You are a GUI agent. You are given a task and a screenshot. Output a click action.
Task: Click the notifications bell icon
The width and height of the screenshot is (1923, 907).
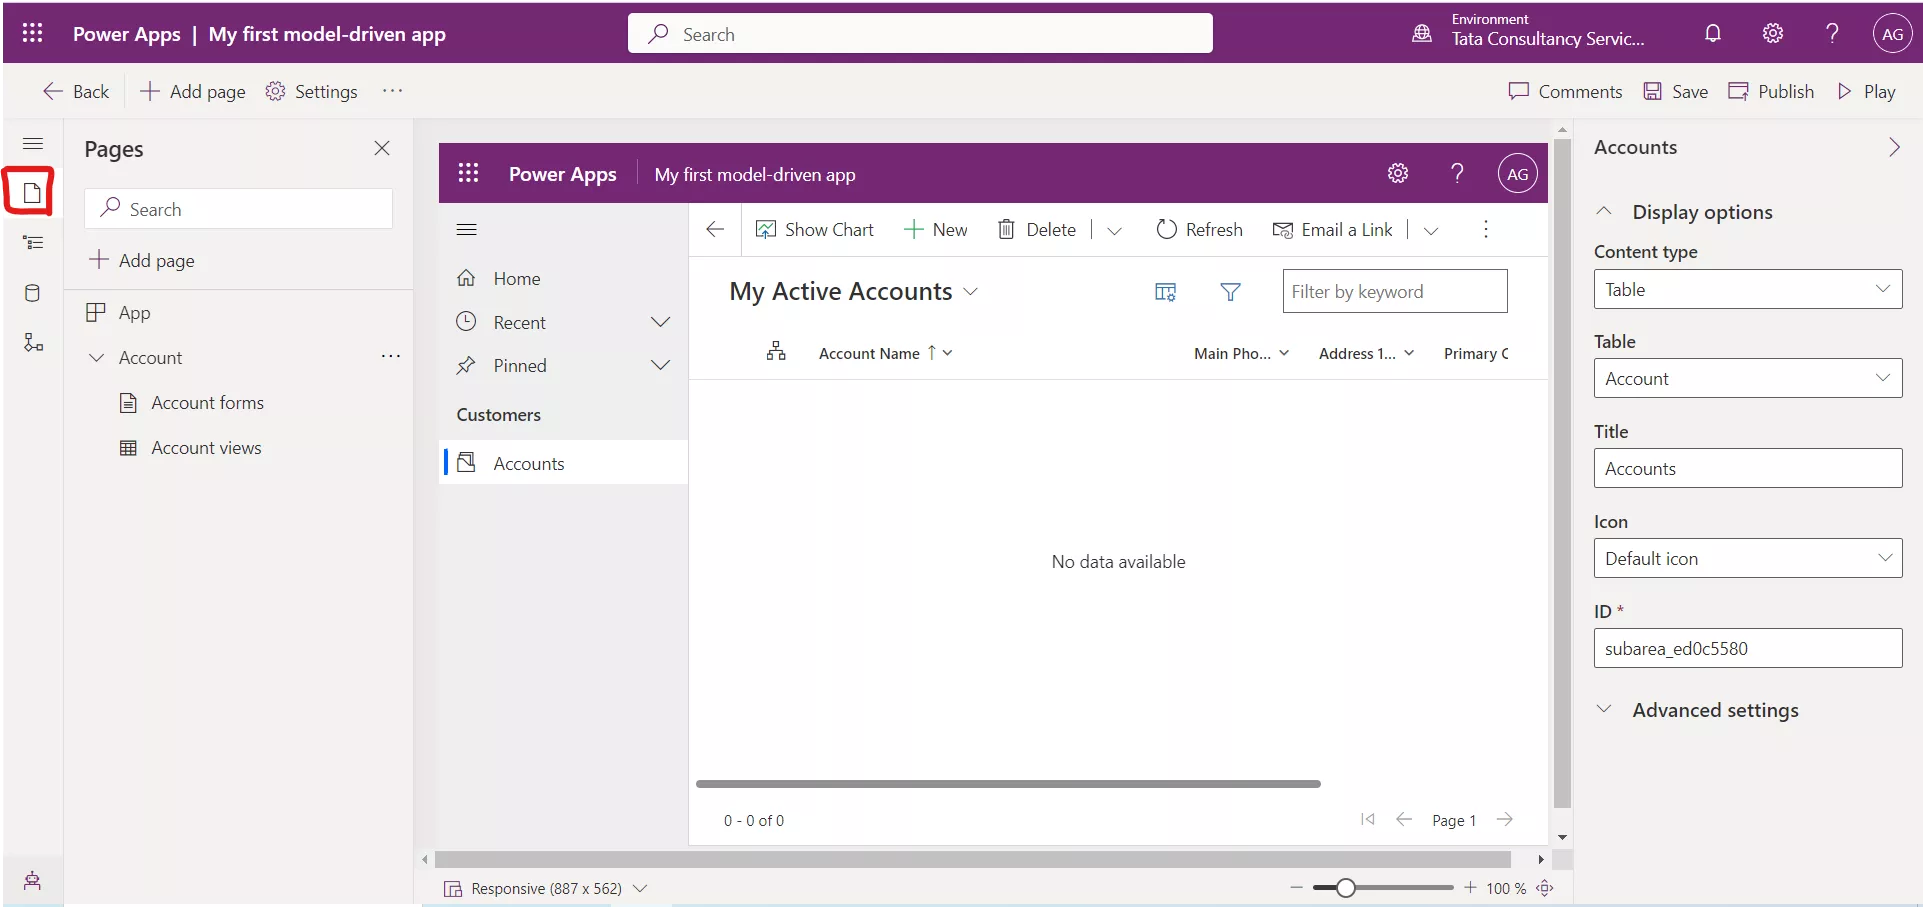pos(1712,33)
